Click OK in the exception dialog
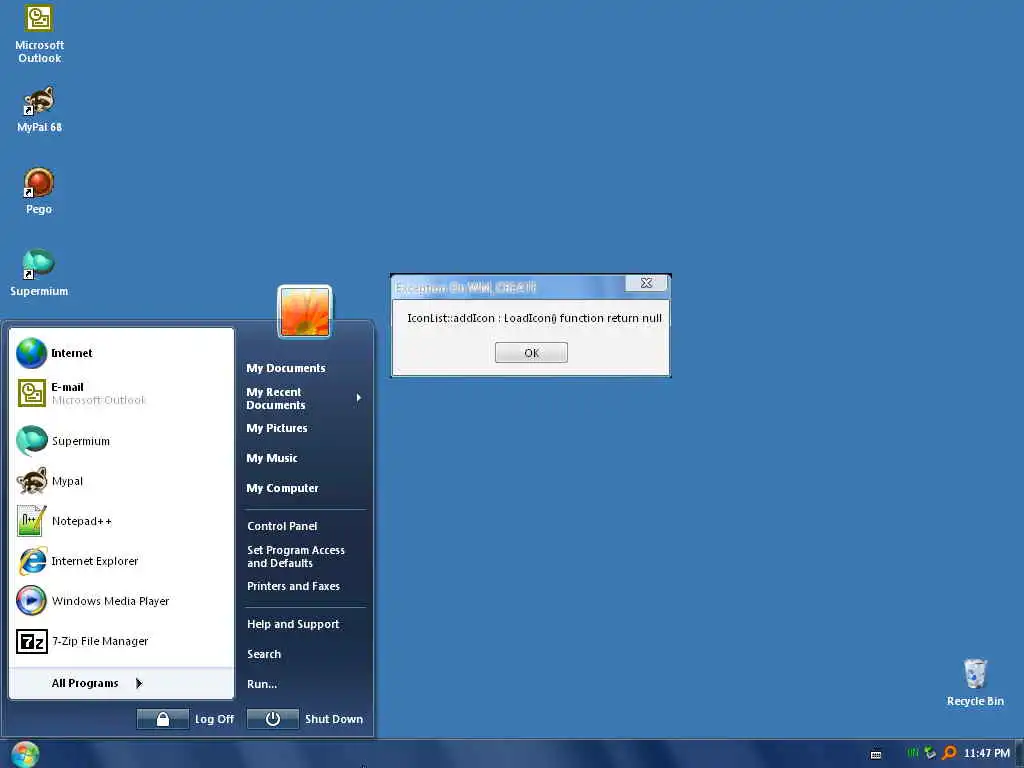 click(x=531, y=353)
